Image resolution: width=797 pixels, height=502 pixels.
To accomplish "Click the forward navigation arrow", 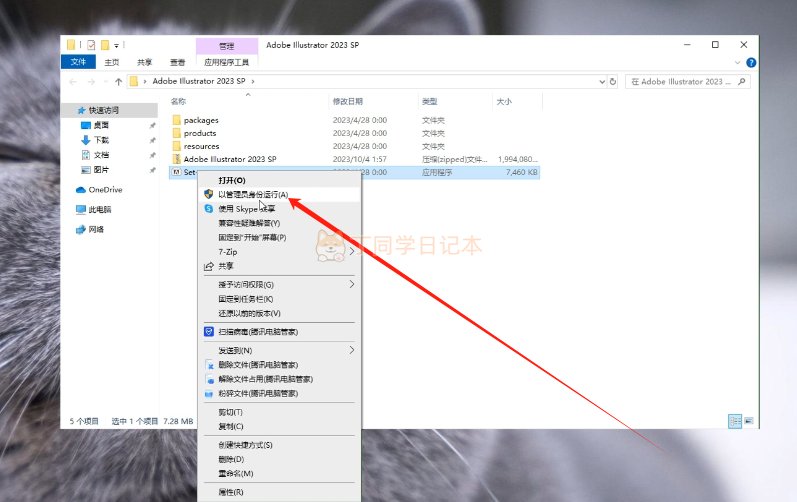I will tap(91, 82).
